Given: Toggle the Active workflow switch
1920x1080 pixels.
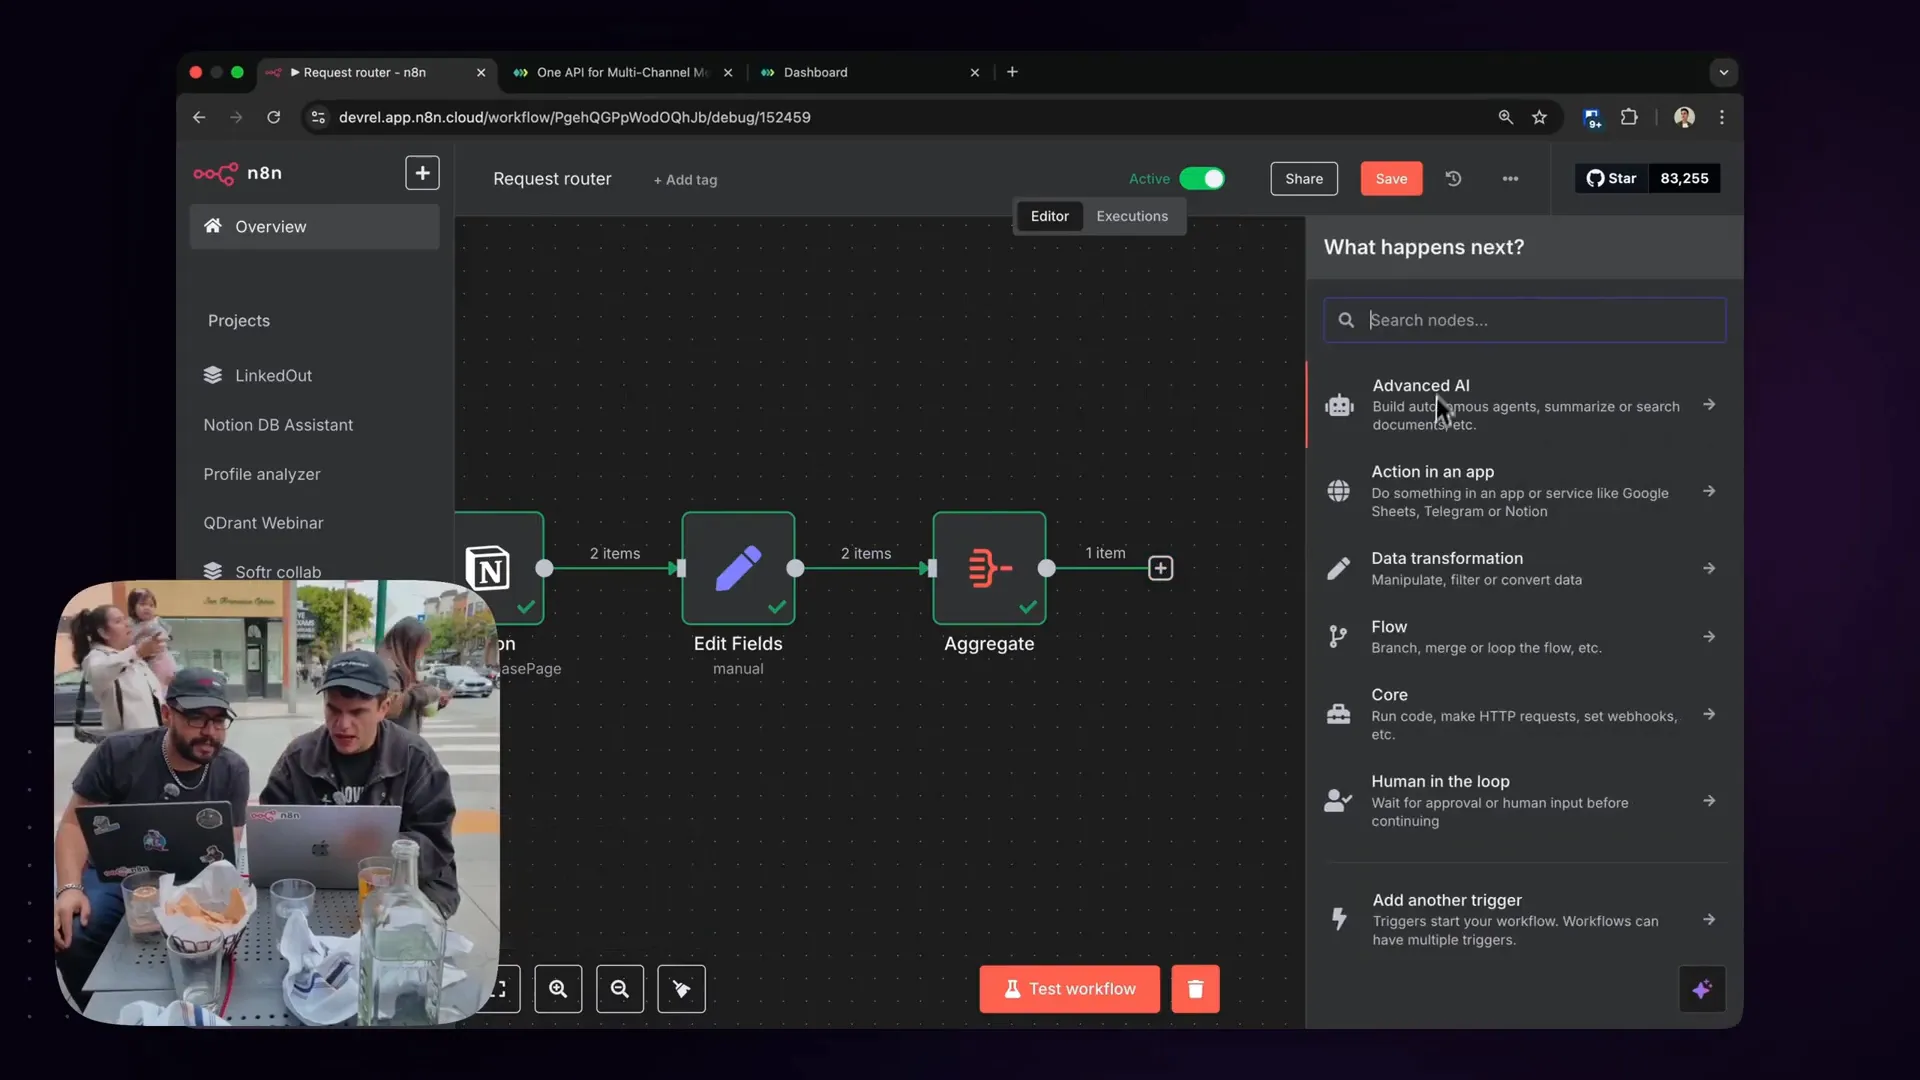Looking at the screenshot, I should click(x=1202, y=179).
